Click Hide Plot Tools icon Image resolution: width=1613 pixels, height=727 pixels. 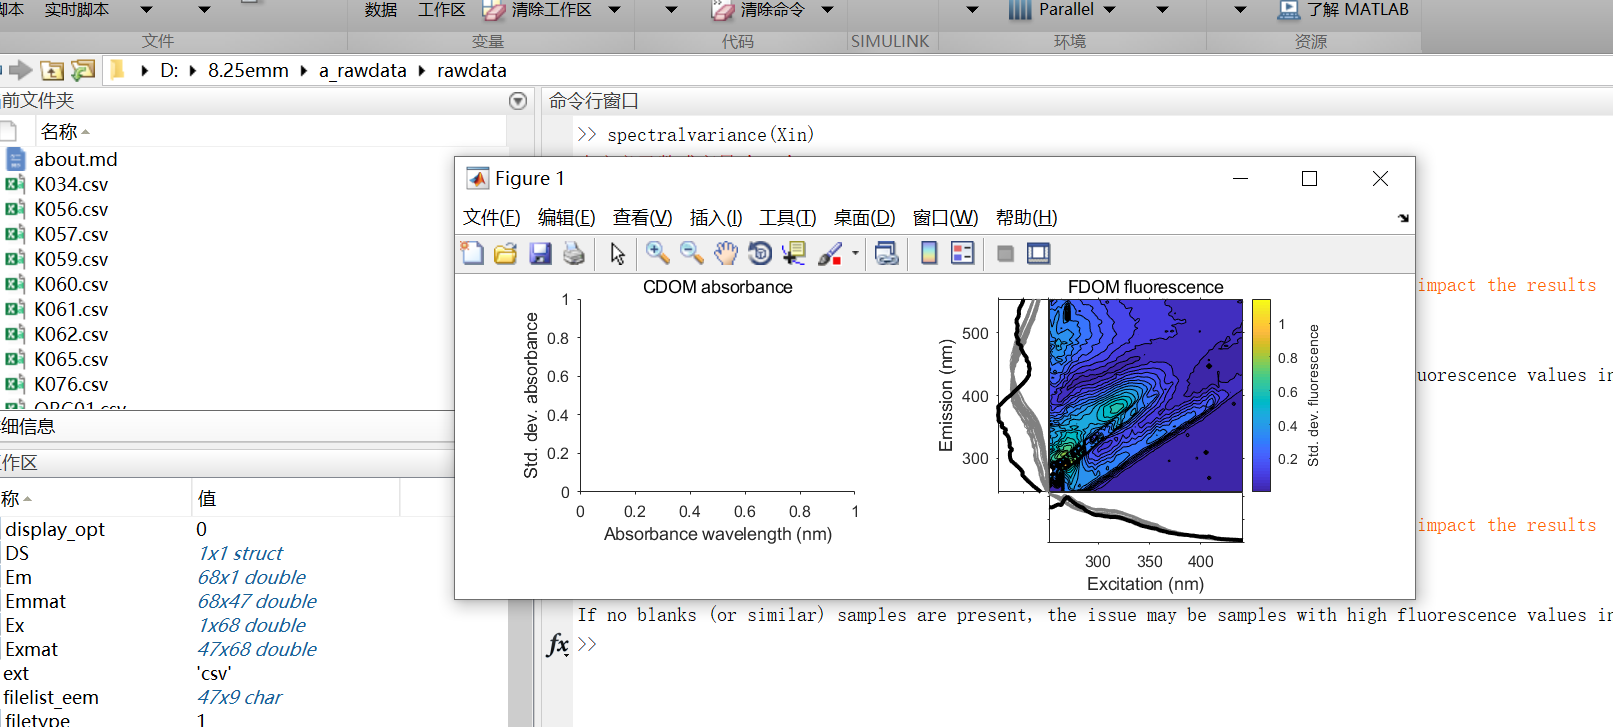click(1005, 254)
